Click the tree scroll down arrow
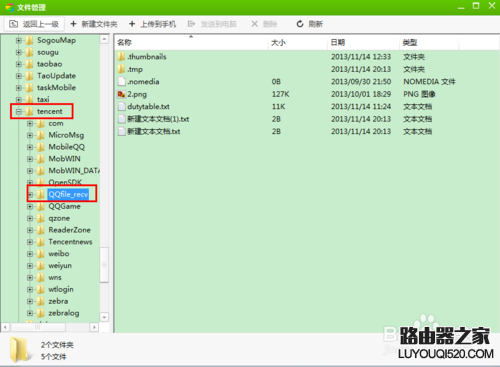The width and height of the screenshot is (500, 367). [x=104, y=317]
